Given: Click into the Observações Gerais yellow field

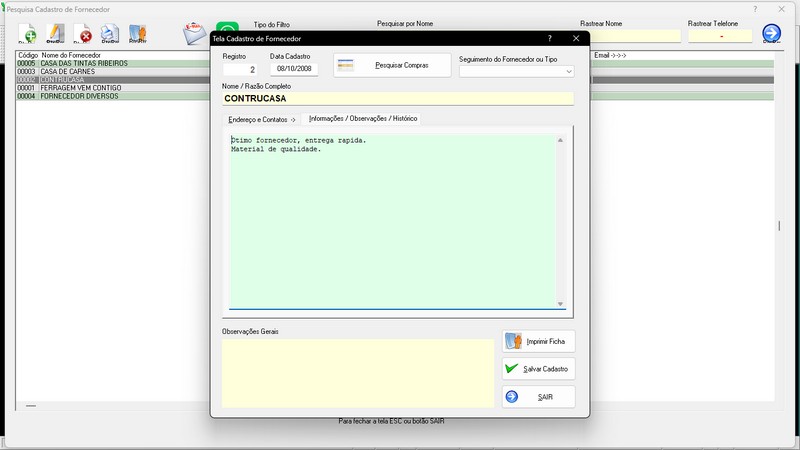Looking at the screenshot, I should (358, 373).
